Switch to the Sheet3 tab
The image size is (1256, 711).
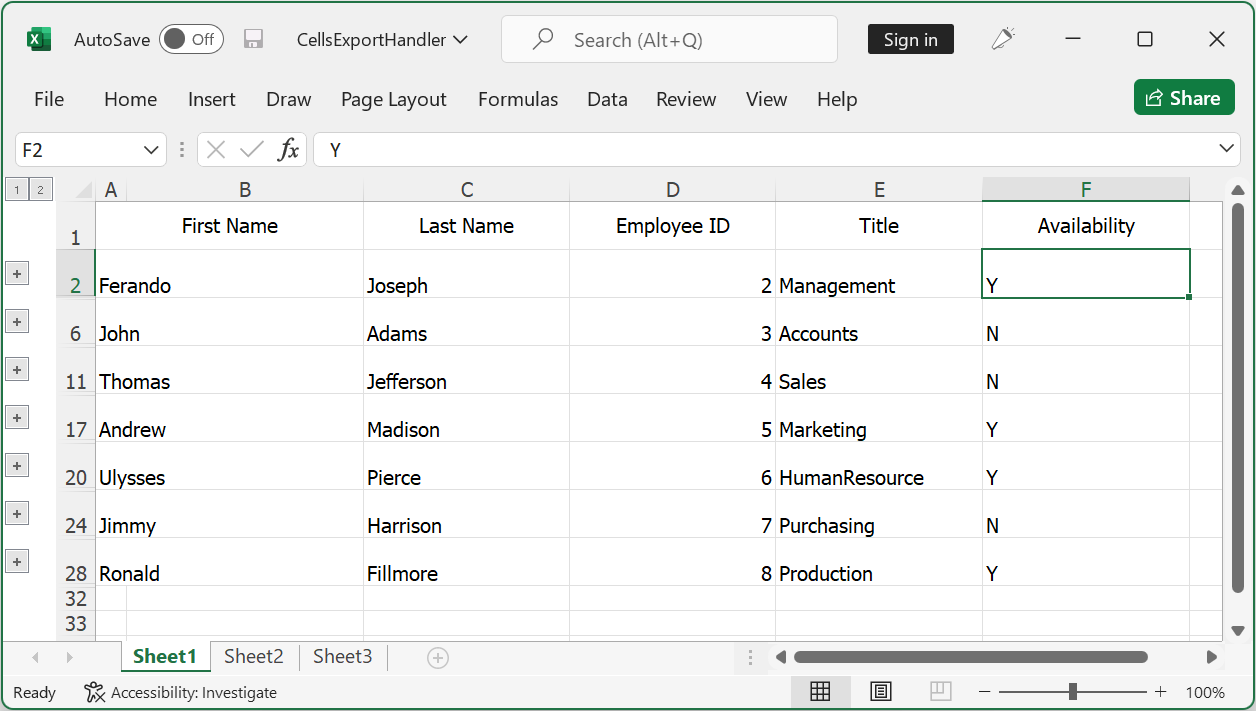[343, 656]
